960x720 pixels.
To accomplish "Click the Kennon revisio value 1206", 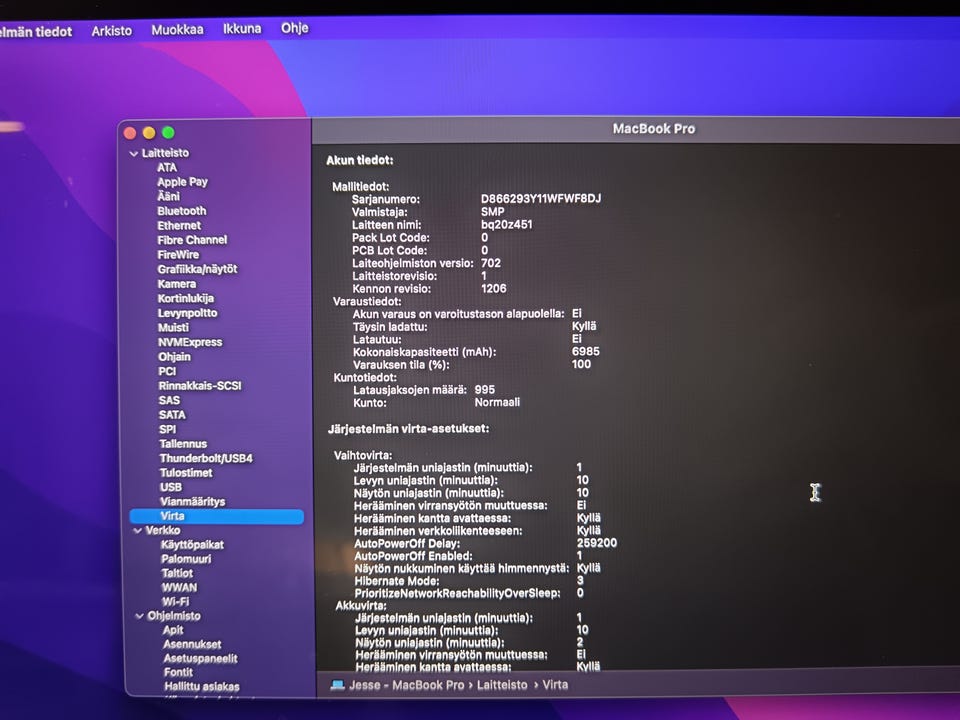I will point(493,288).
